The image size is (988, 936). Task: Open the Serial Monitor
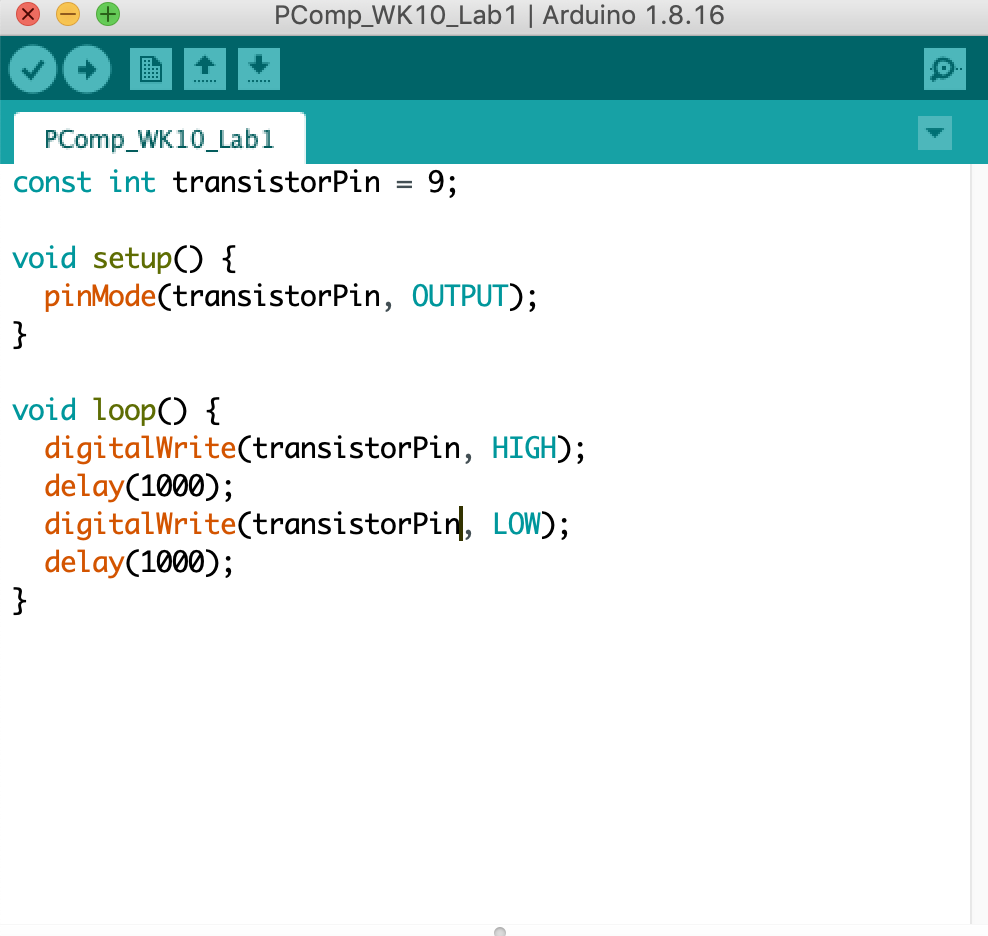tap(944, 69)
